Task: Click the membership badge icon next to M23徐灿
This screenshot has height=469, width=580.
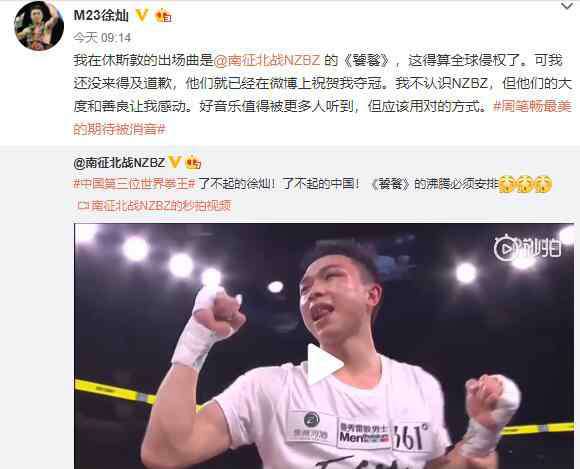Action: [x=163, y=16]
